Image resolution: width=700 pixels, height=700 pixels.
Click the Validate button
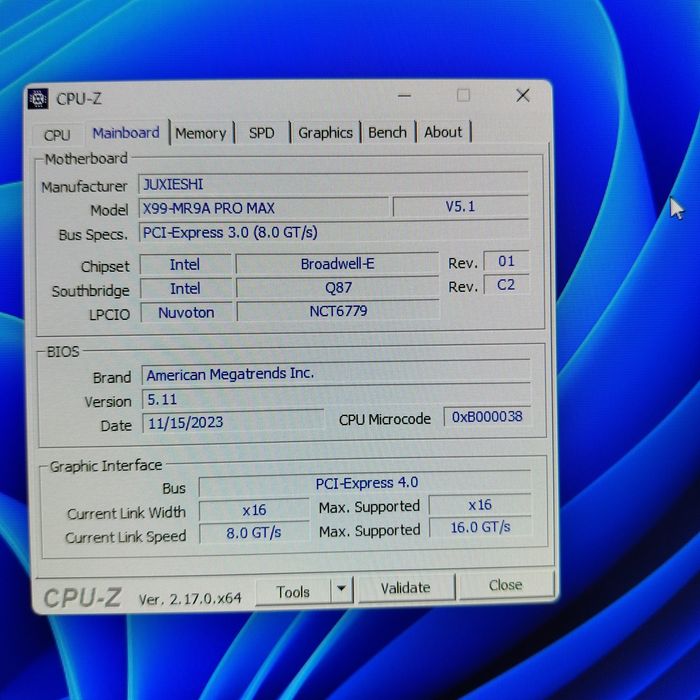[x=406, y=588]
